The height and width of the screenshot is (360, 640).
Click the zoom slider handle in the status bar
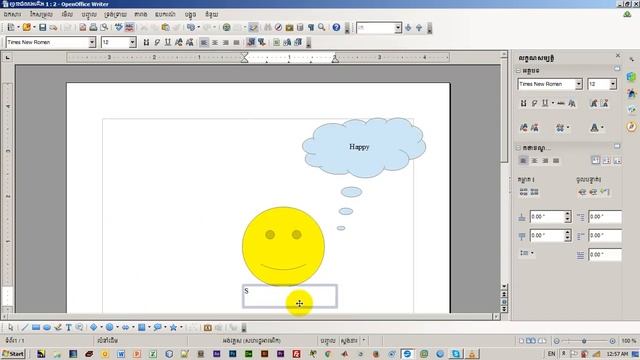click(584, 341)
